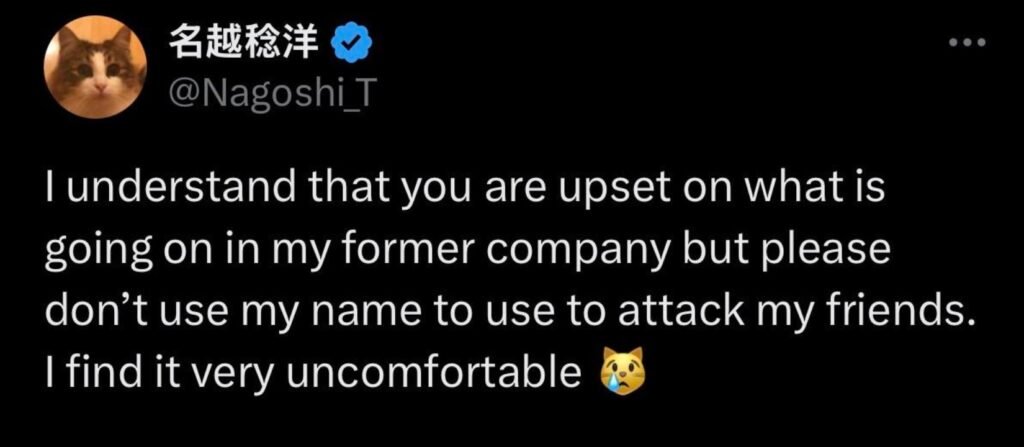The width and height of the screenshot is (1024, 447).
Task: Open the 名越稔洋 display name profile link
Action: pos(251,44)
